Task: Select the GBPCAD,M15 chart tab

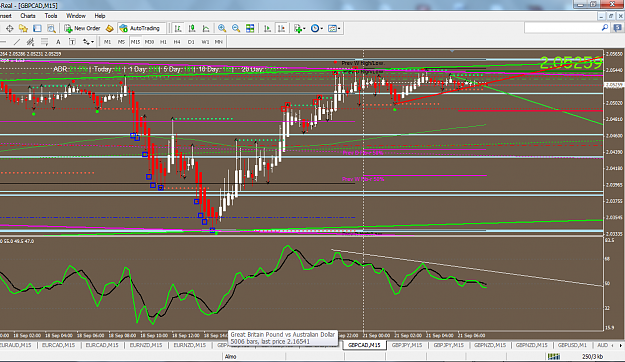Action: click(364, 345)
